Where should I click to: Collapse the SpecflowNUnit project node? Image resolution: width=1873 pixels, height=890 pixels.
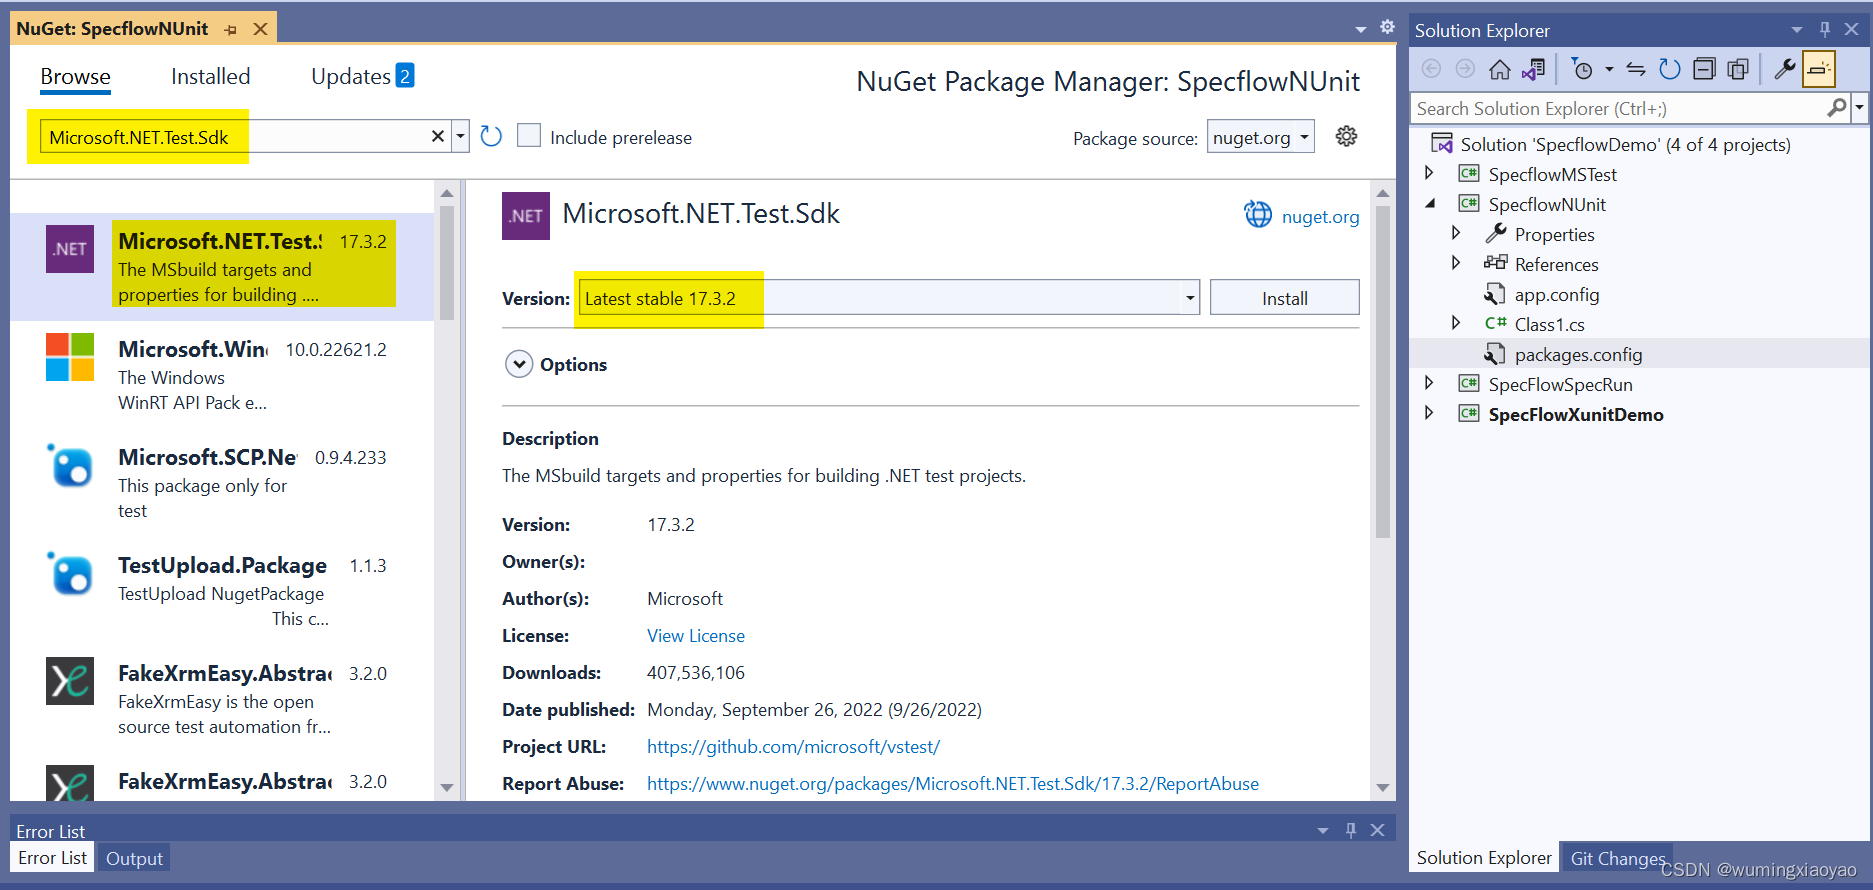pyautogui.click(x=1430, y=203)
